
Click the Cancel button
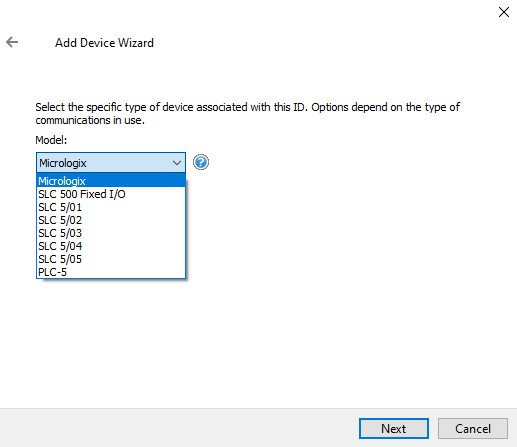tap(473, 429)
